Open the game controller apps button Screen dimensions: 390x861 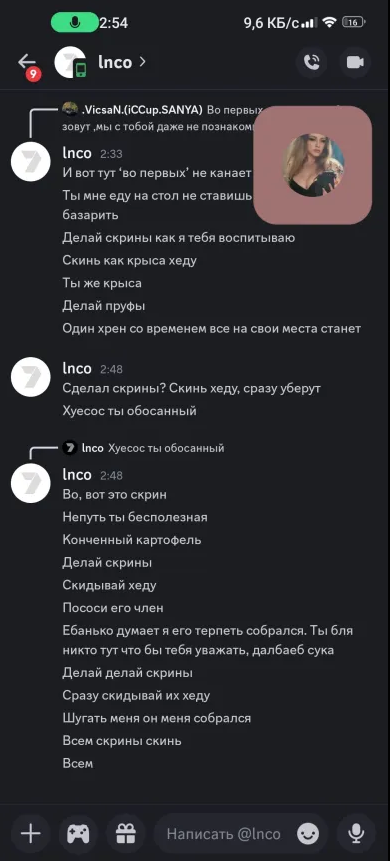78,834
